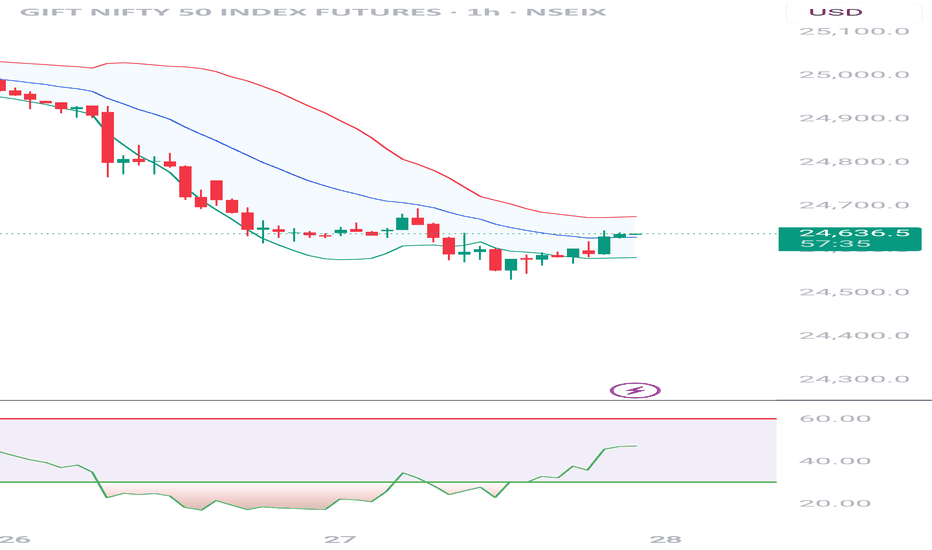Click the 24,500.0 price axis label
This screenshot has width=932, height=550.
pyautogui.click(x=854, y=292)
